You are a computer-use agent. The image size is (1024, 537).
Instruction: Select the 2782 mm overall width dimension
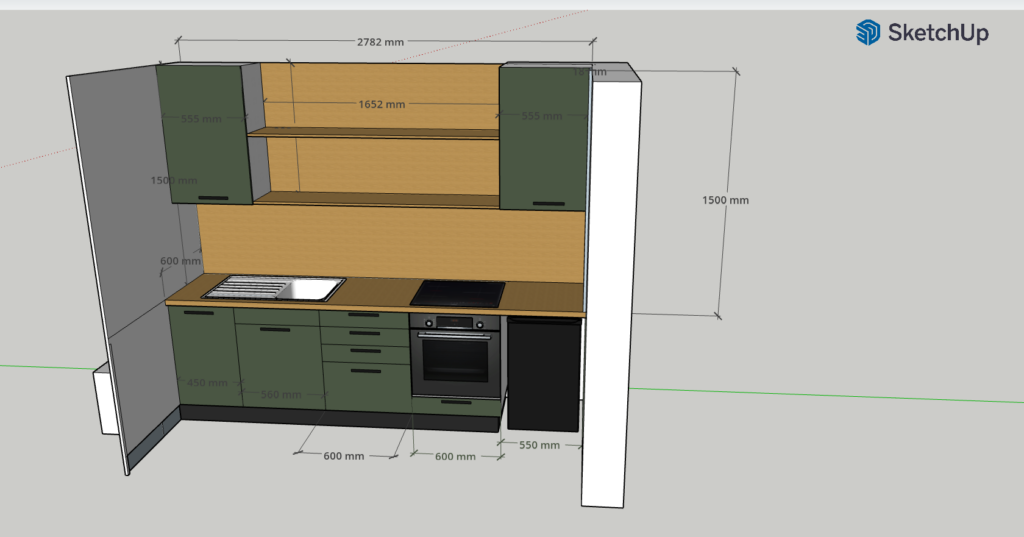click(x=381, y=42)
